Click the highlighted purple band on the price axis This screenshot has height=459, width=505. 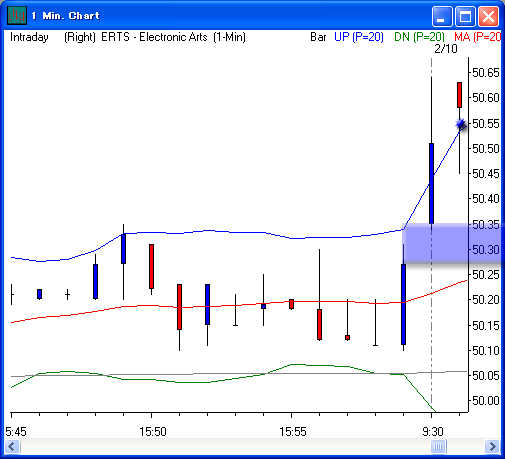coord(452,243)
